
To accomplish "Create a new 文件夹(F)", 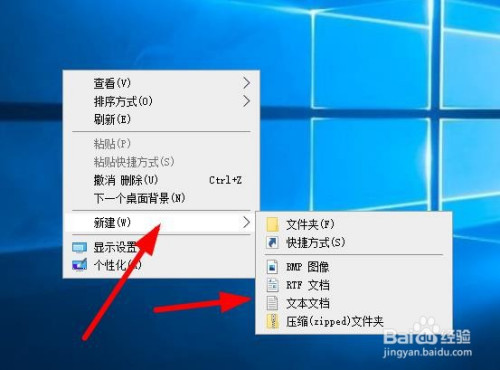I will [353, 224].
